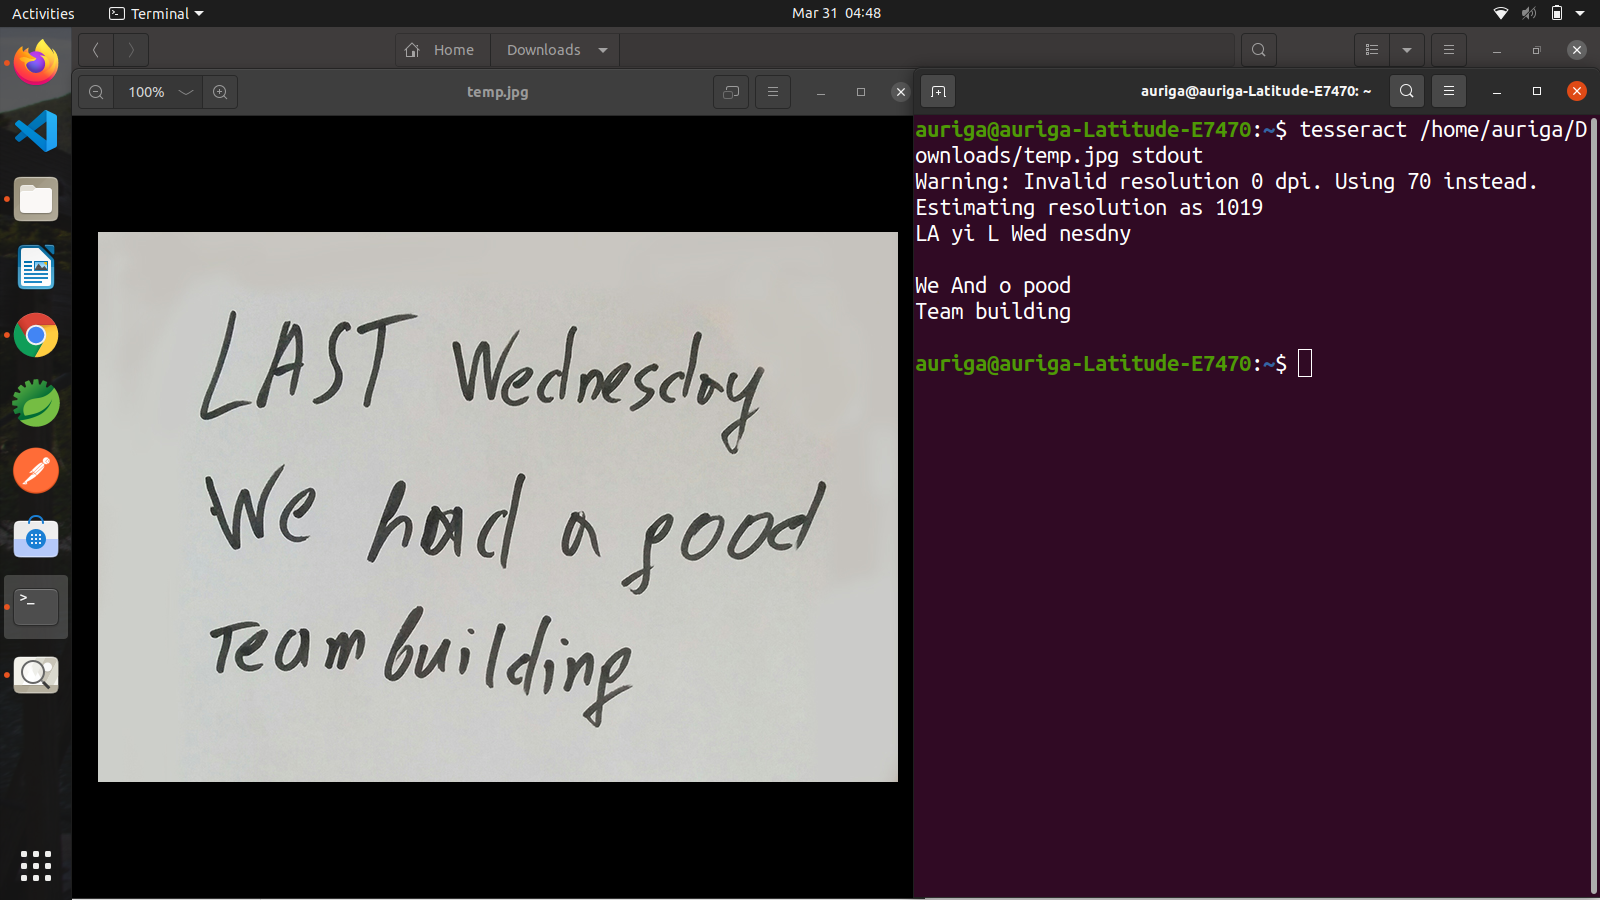Screen dimensions: 1600x900
Task: Open file manager main menu
Action: click(x=1448, y=50)
